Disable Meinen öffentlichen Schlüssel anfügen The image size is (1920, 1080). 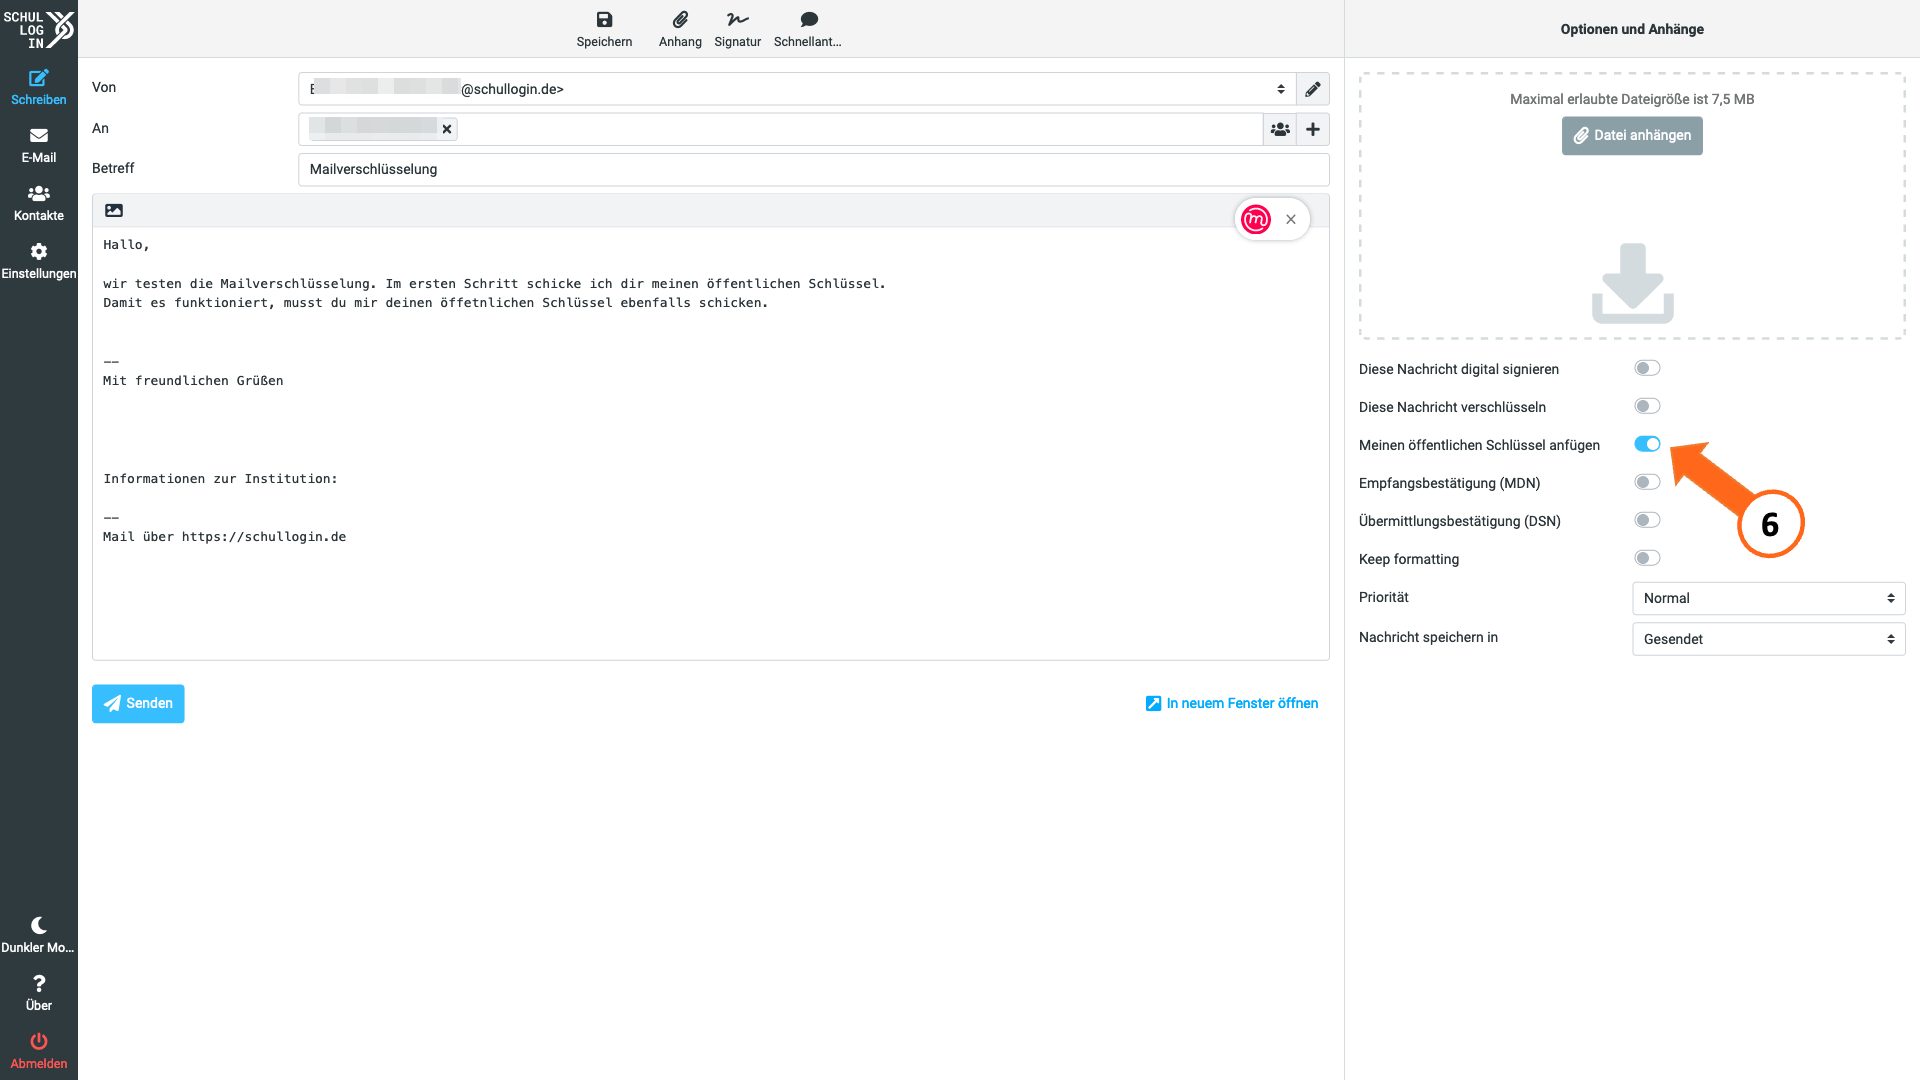coord(1647,444)
